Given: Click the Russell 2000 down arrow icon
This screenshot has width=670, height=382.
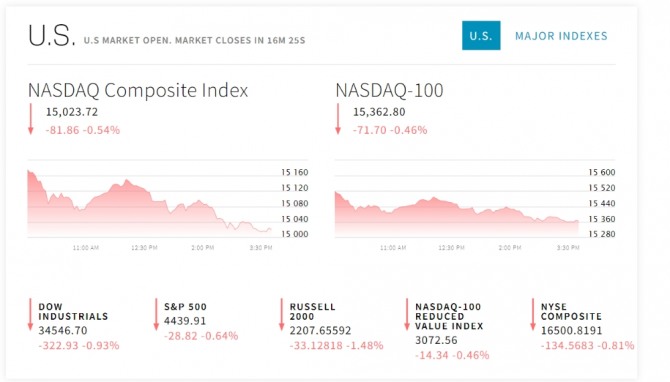Looking at the screenshot, I should (281, 314).
